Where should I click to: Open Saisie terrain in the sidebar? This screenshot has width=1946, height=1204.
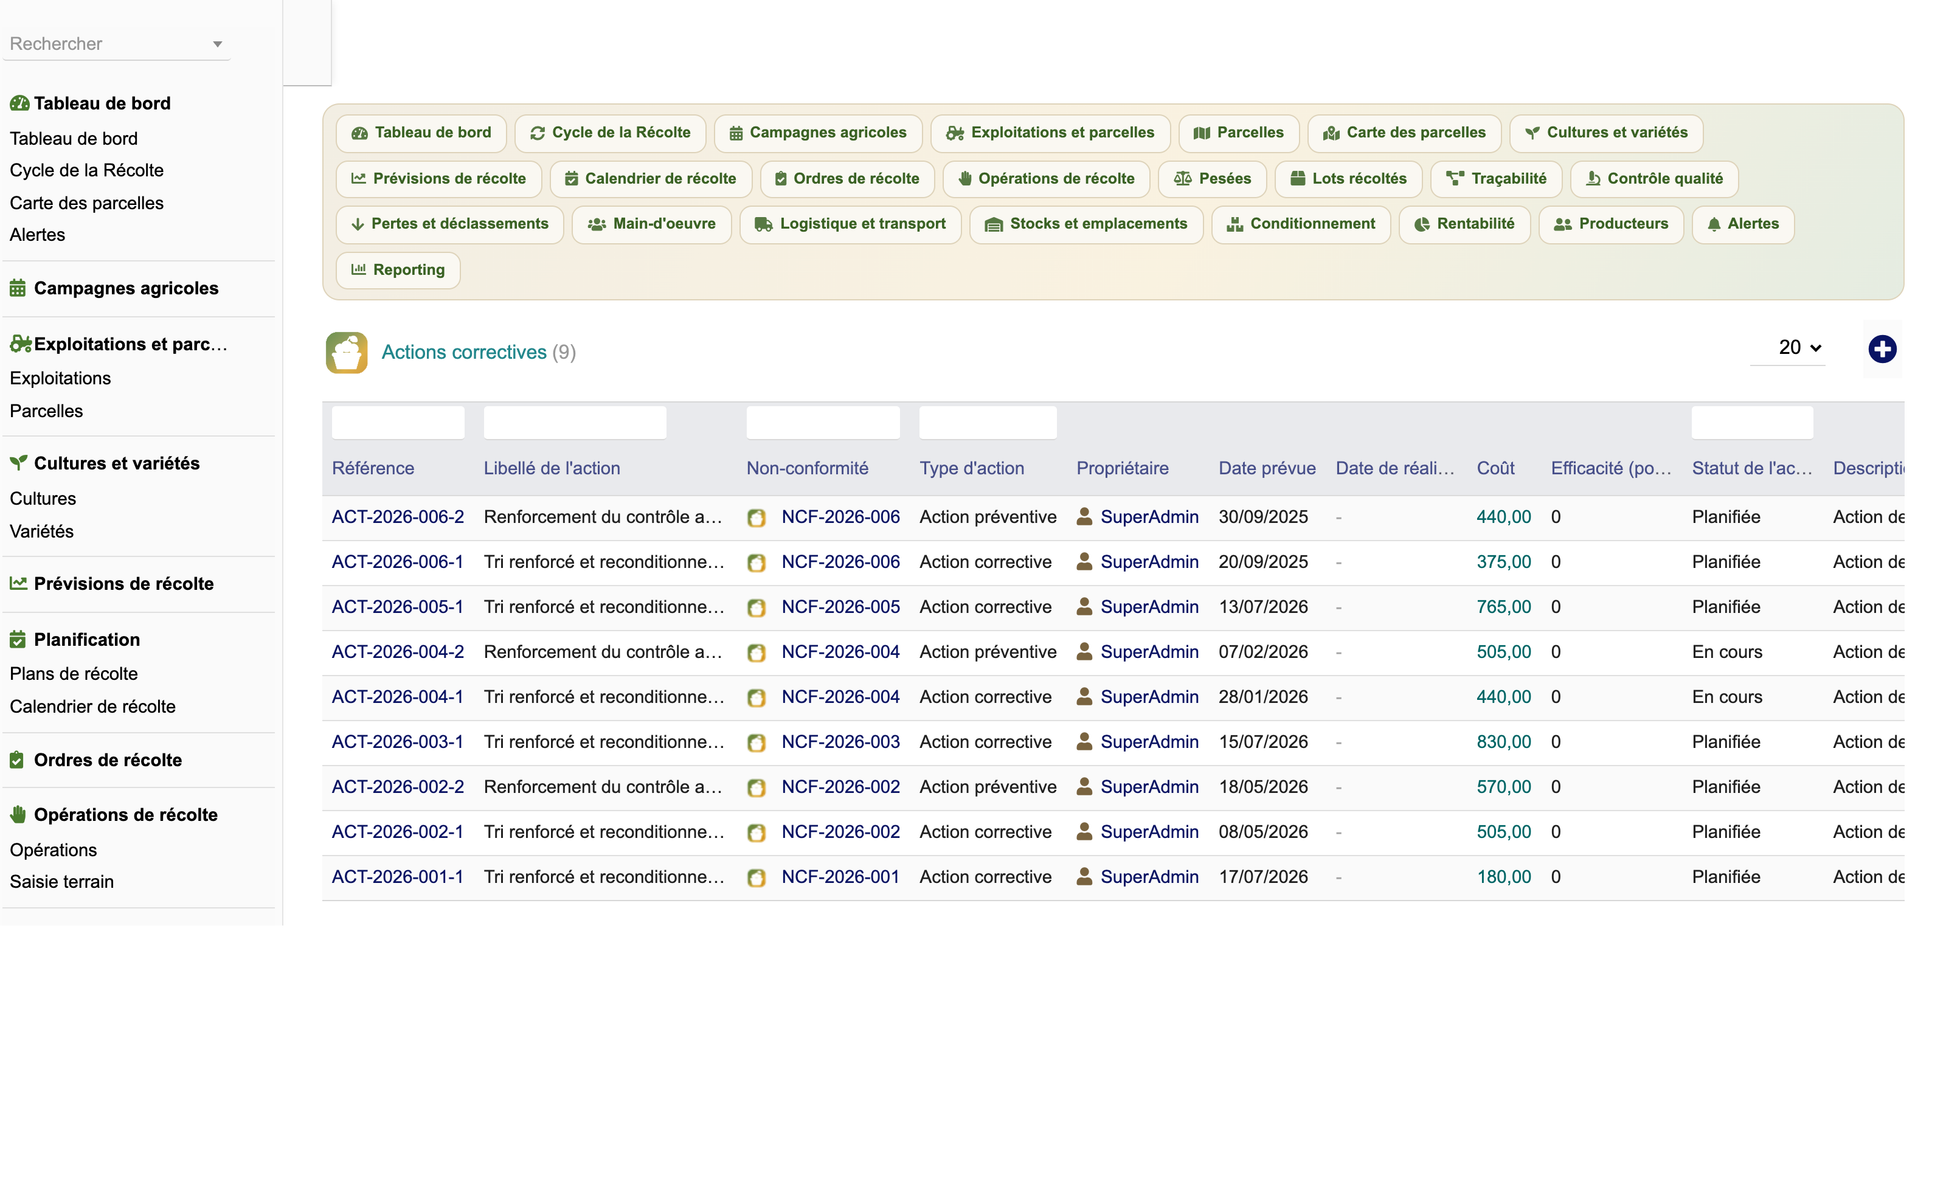[61, 882]
